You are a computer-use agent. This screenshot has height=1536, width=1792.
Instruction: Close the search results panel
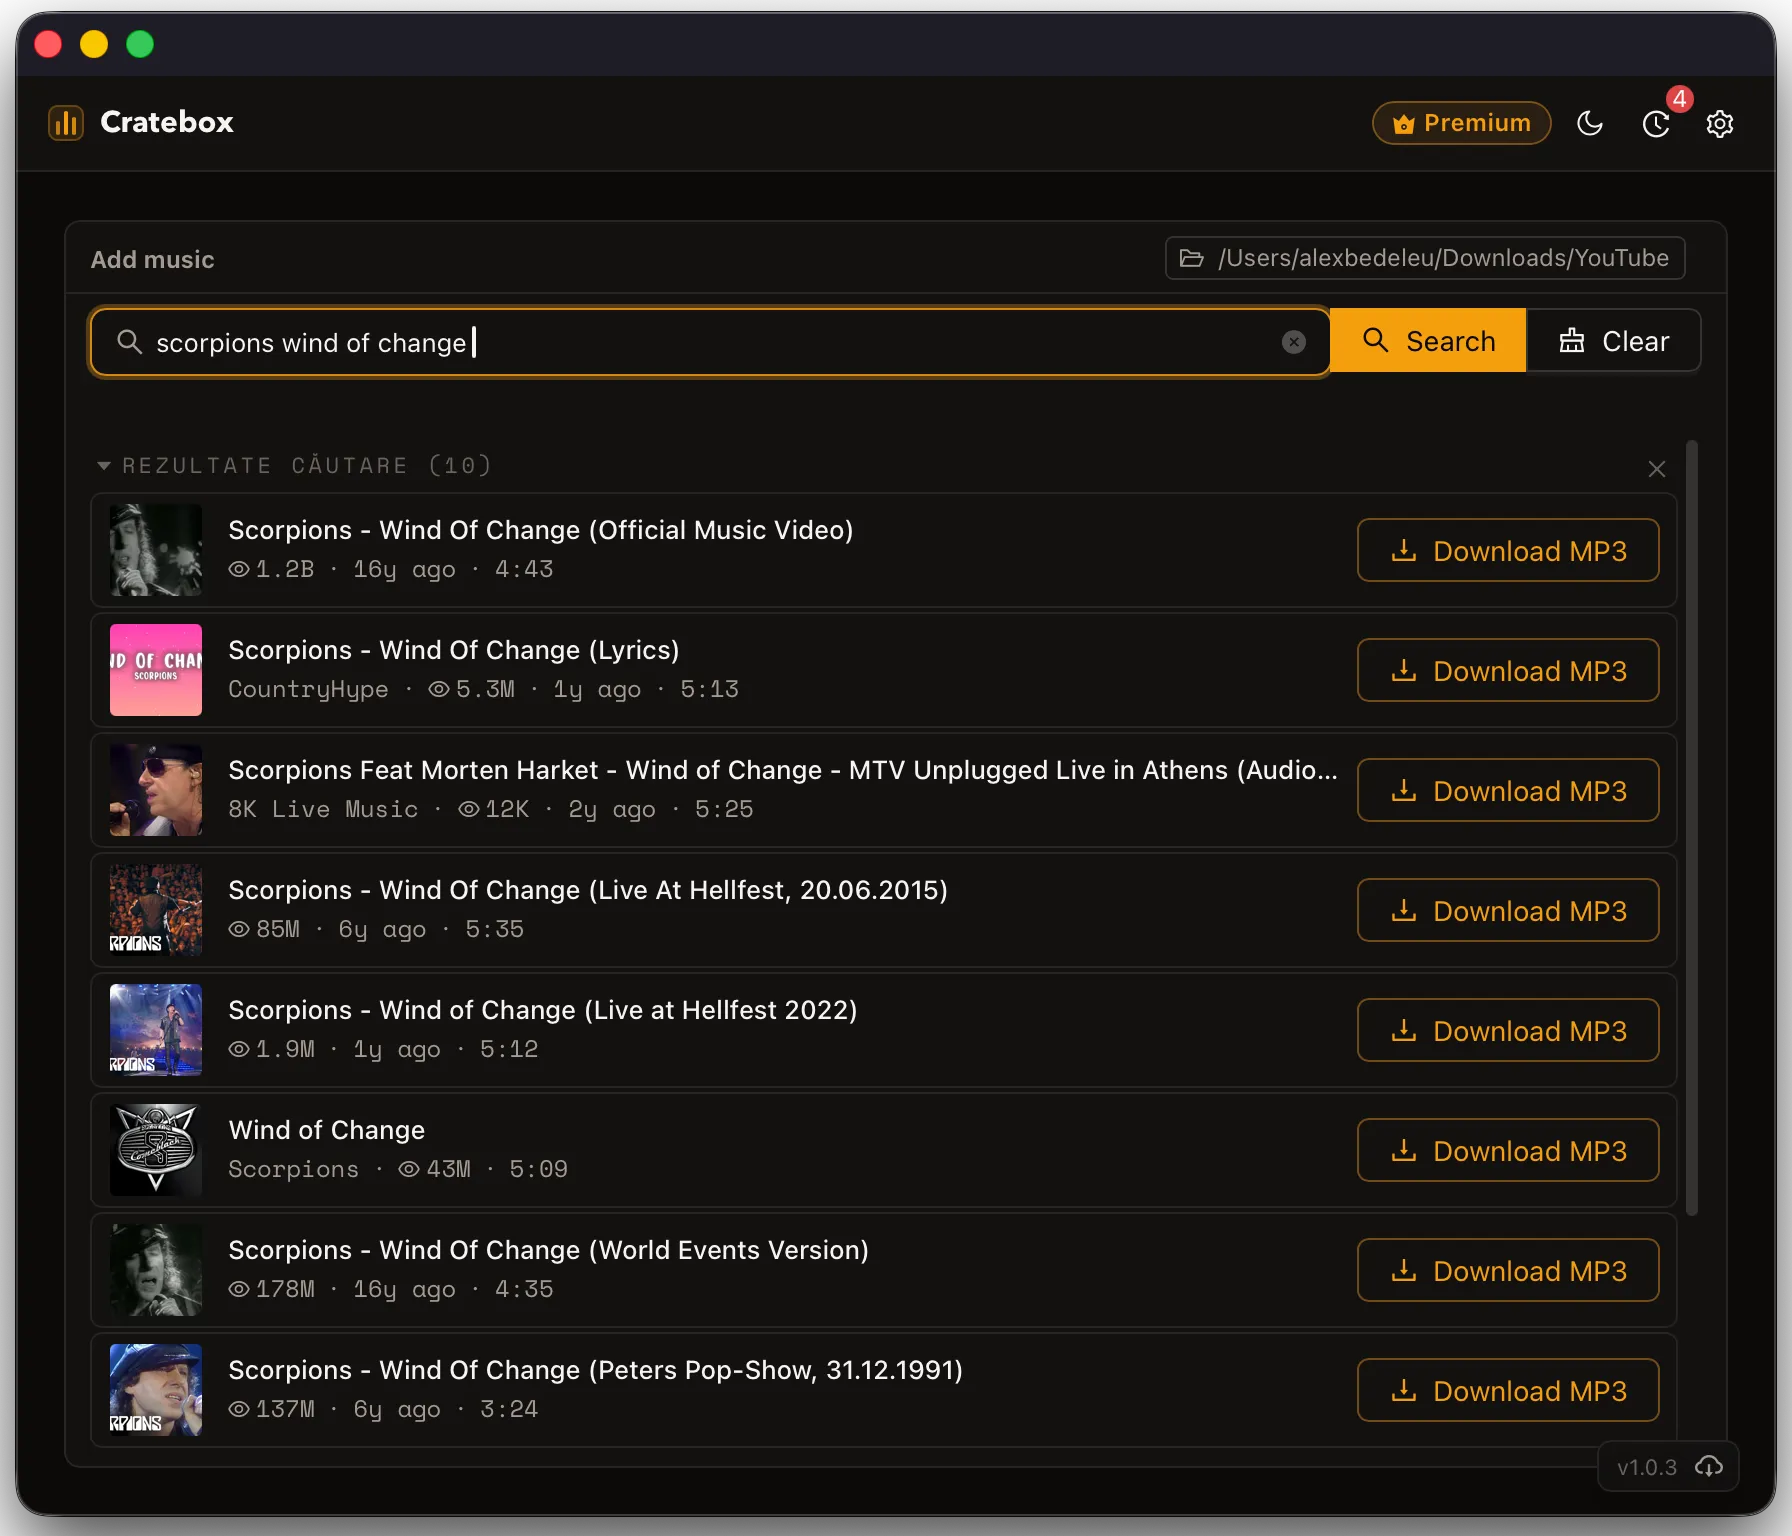[1657, 469]
